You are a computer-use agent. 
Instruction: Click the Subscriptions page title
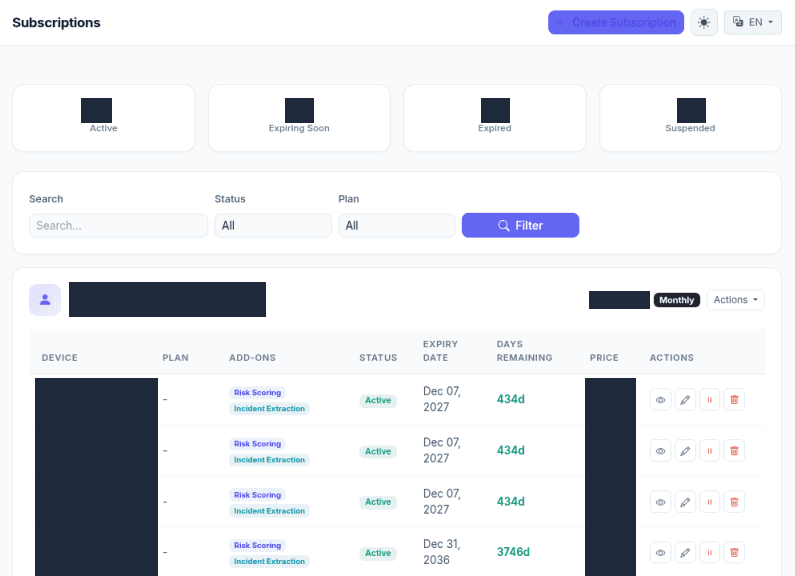point(56,22)
